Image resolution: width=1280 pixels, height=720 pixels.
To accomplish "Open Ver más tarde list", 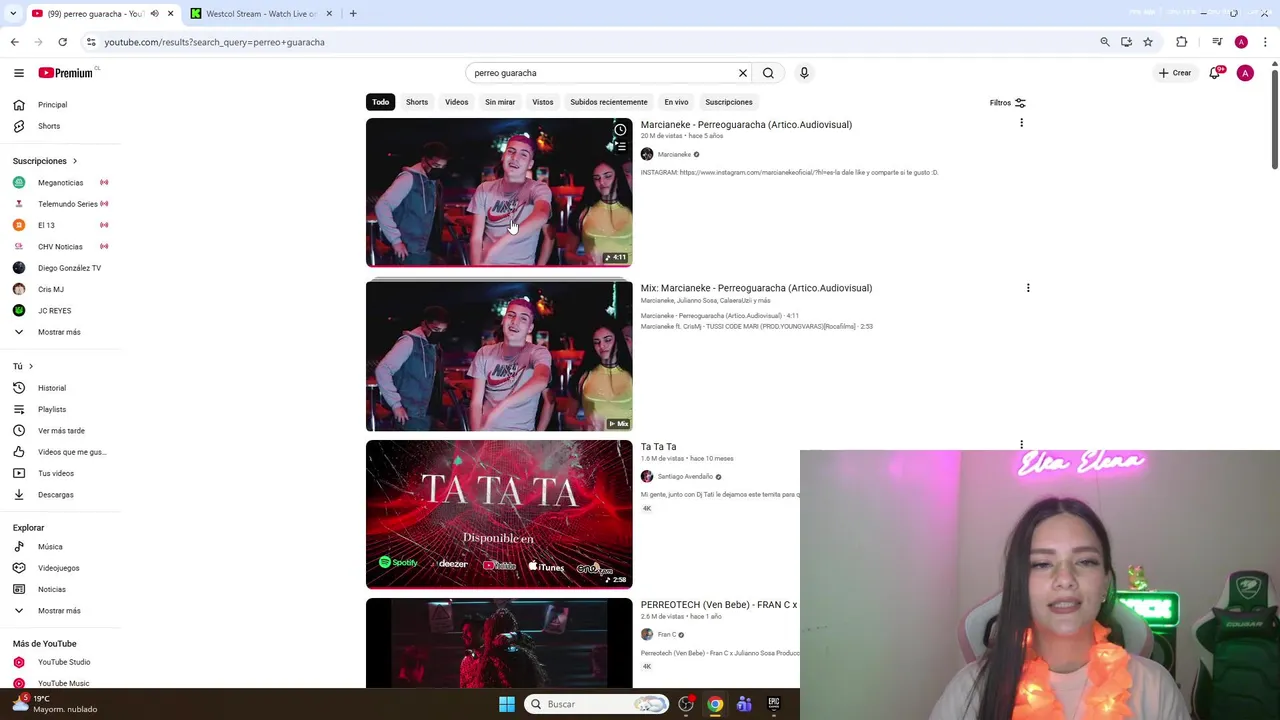I will click(x=60, y=431).
